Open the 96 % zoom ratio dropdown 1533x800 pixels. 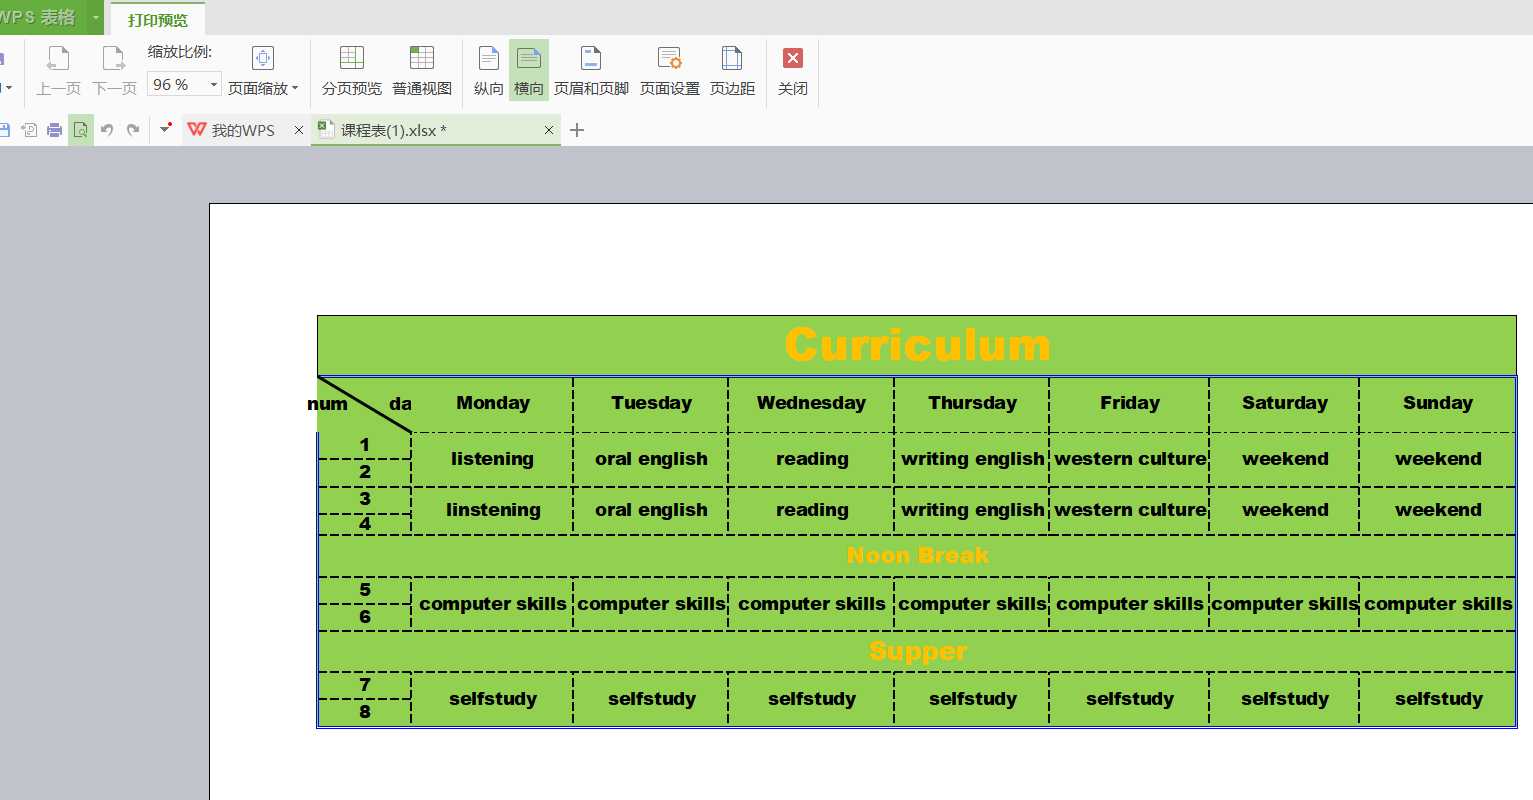pos(214,85)
